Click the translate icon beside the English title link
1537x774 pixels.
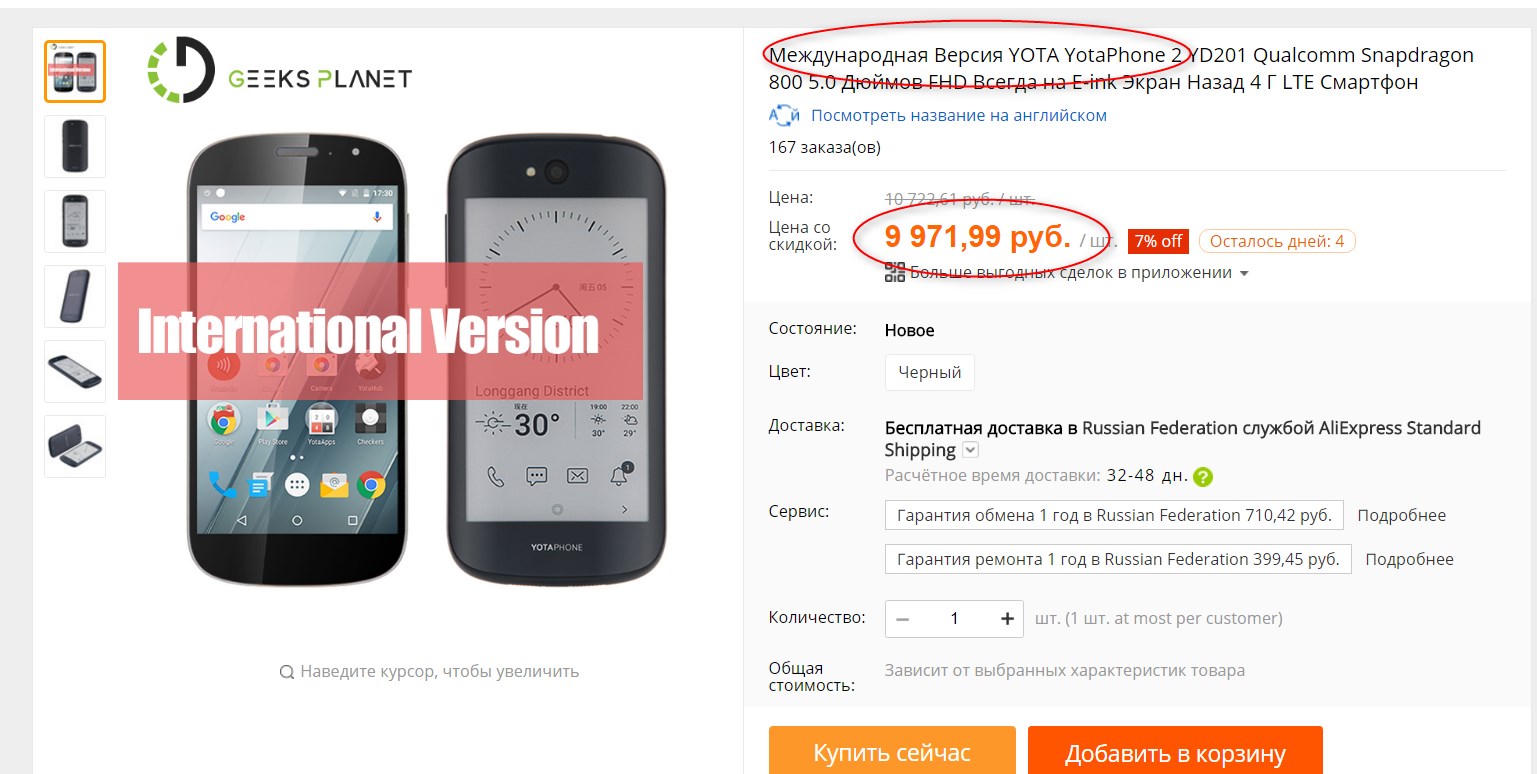(x=784, y=116)
